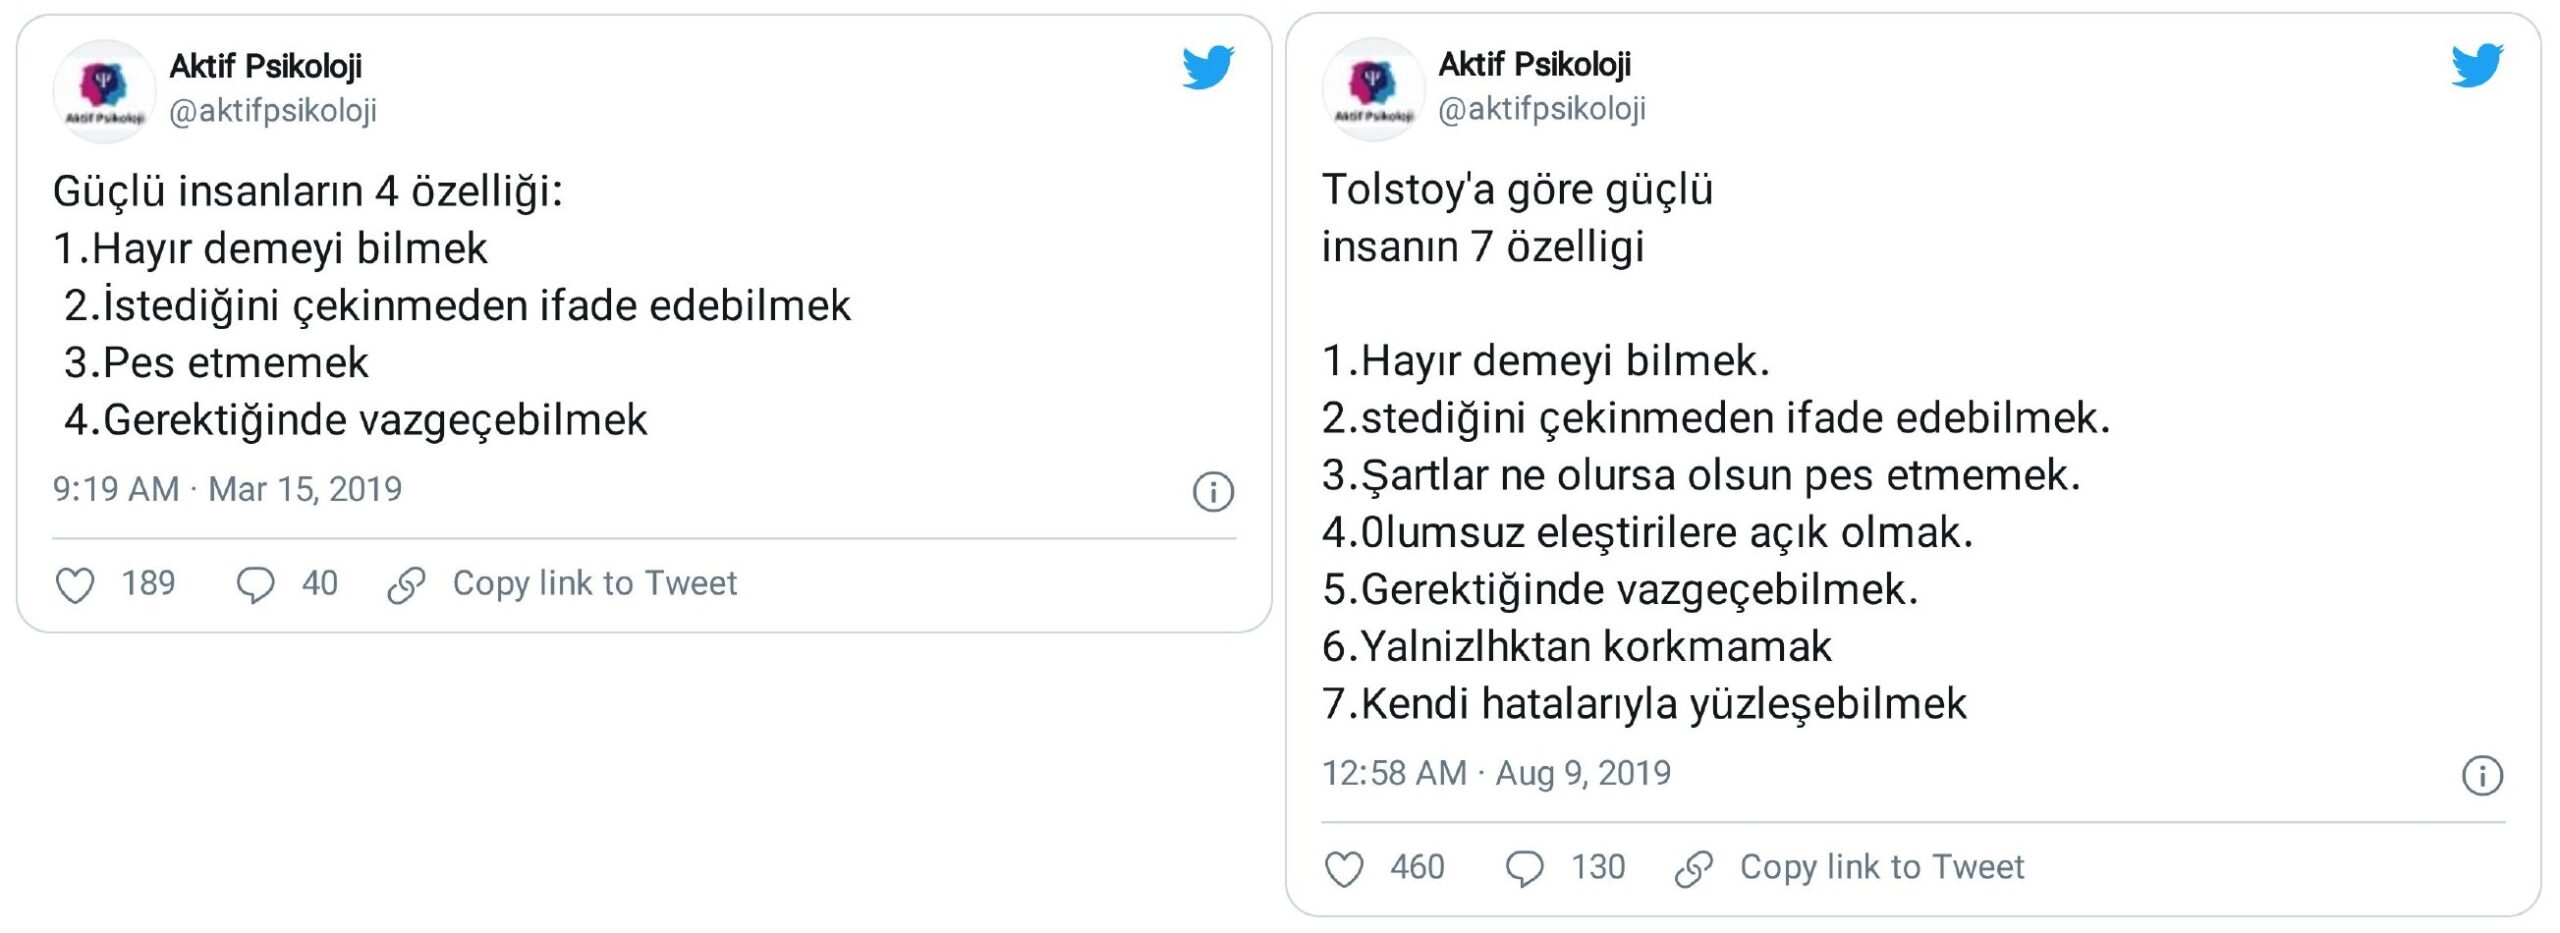
Task: Click the 9:19 AM Mar 15, 2019 timestamp
Action: (x=227, y=489)
